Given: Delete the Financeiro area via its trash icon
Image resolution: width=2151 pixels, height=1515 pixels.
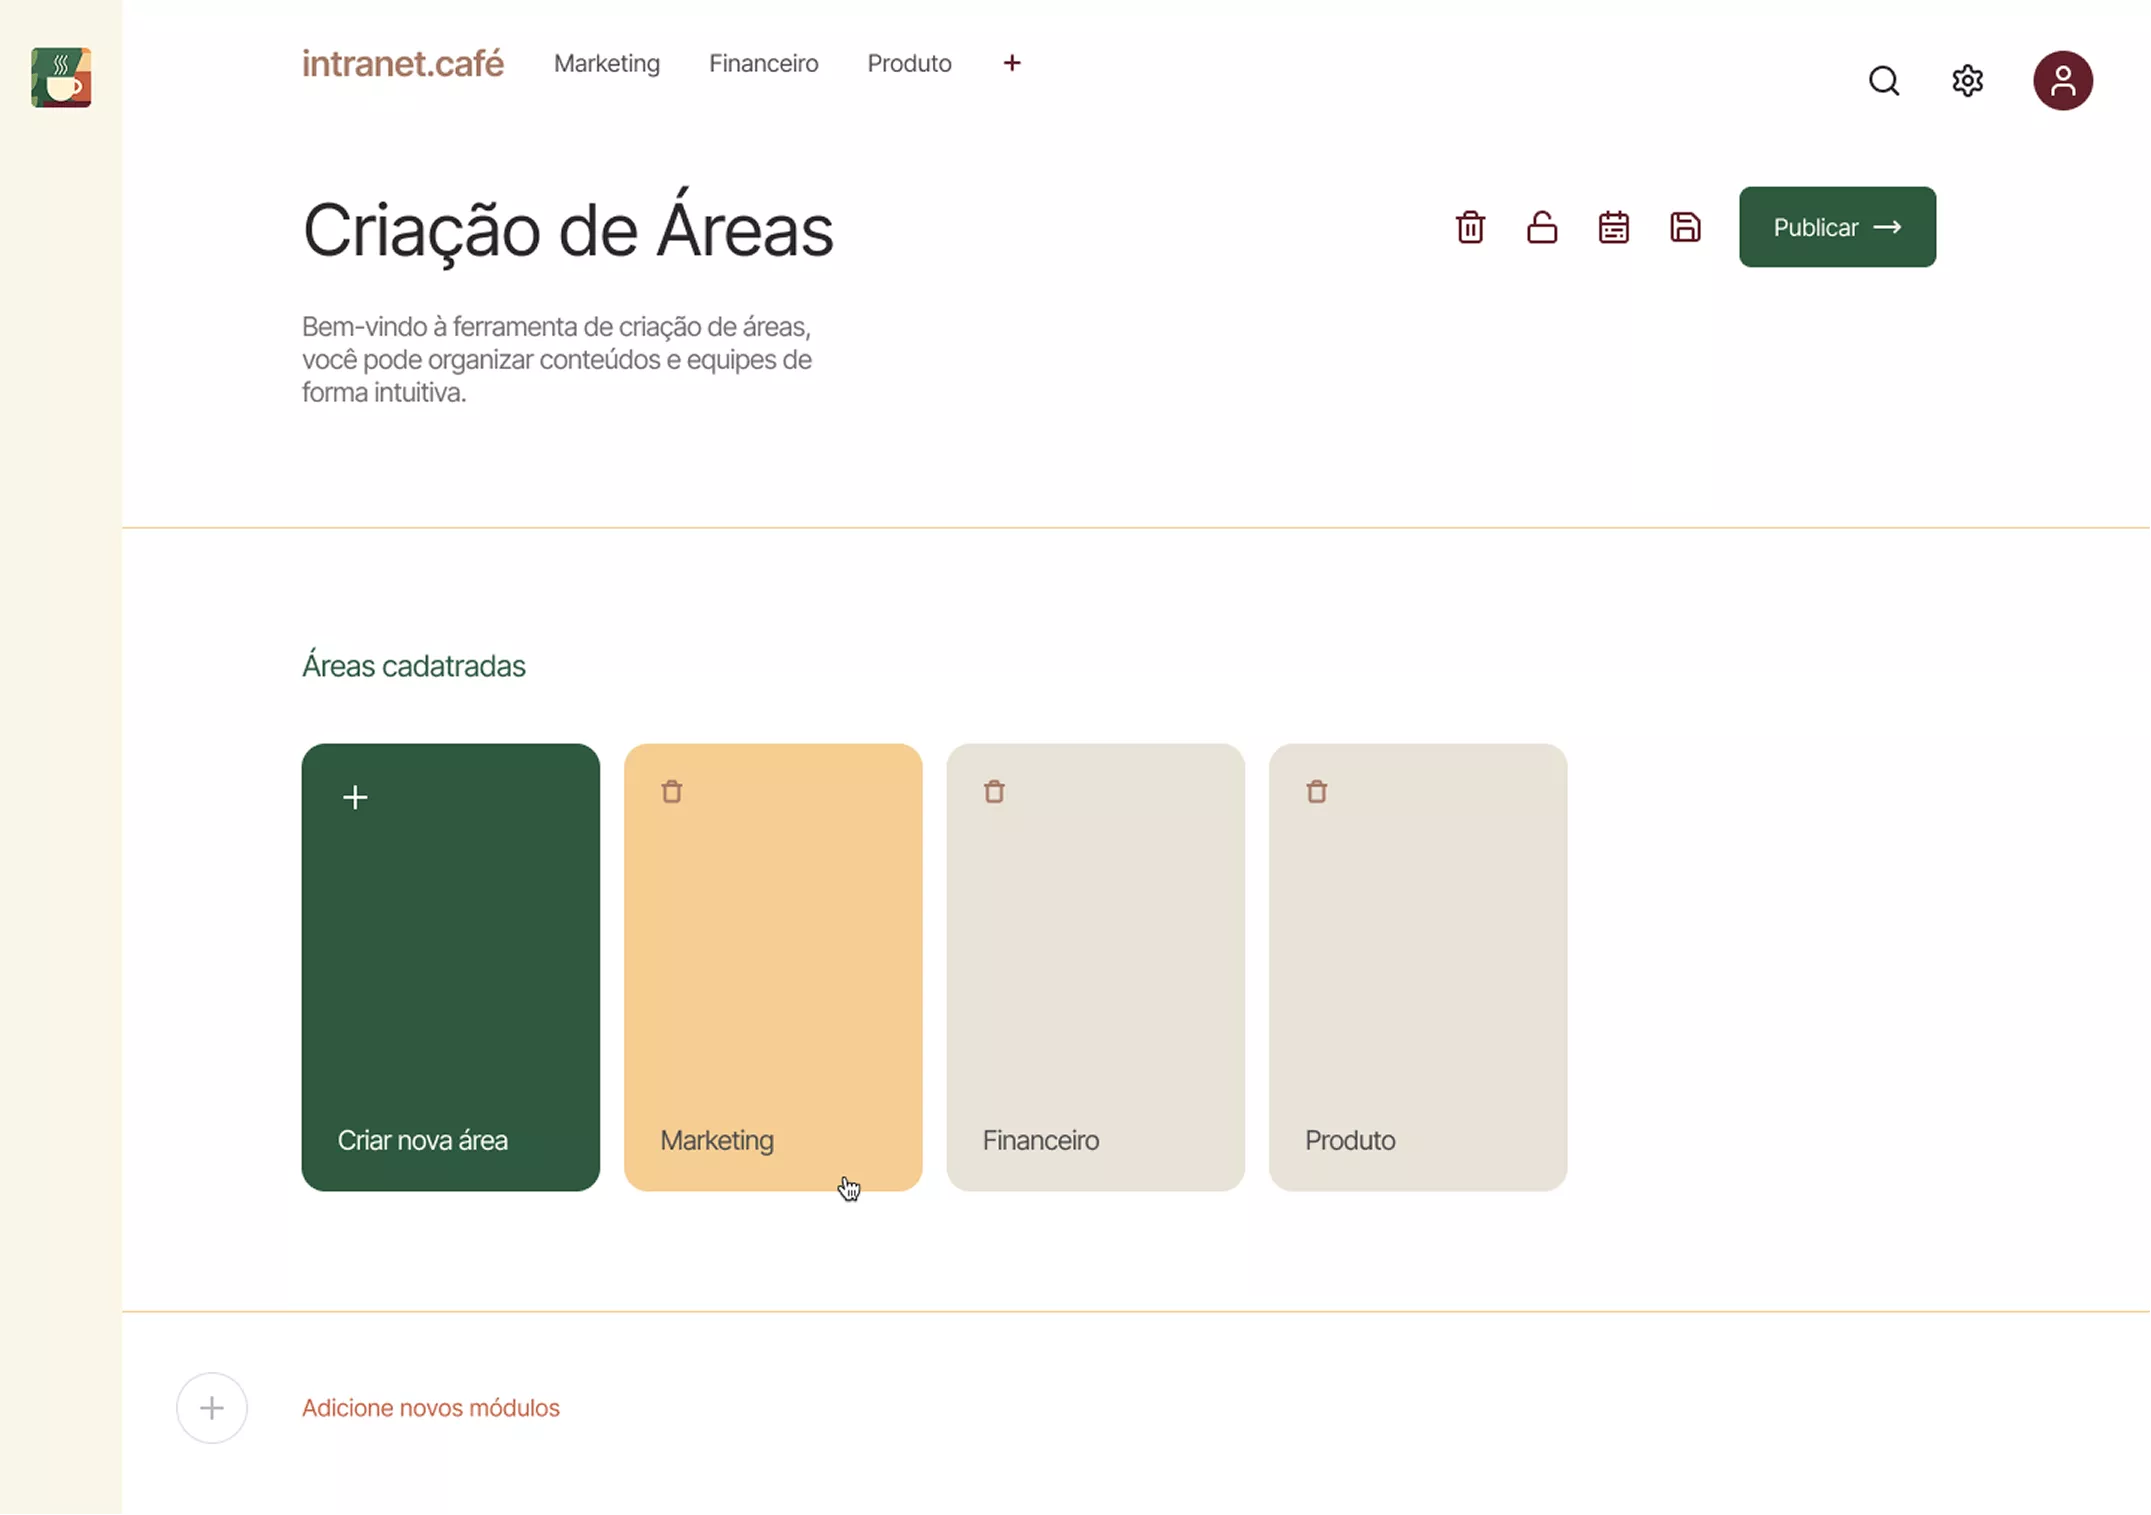Looking at the screenshot, I should [x=994, y=791].
